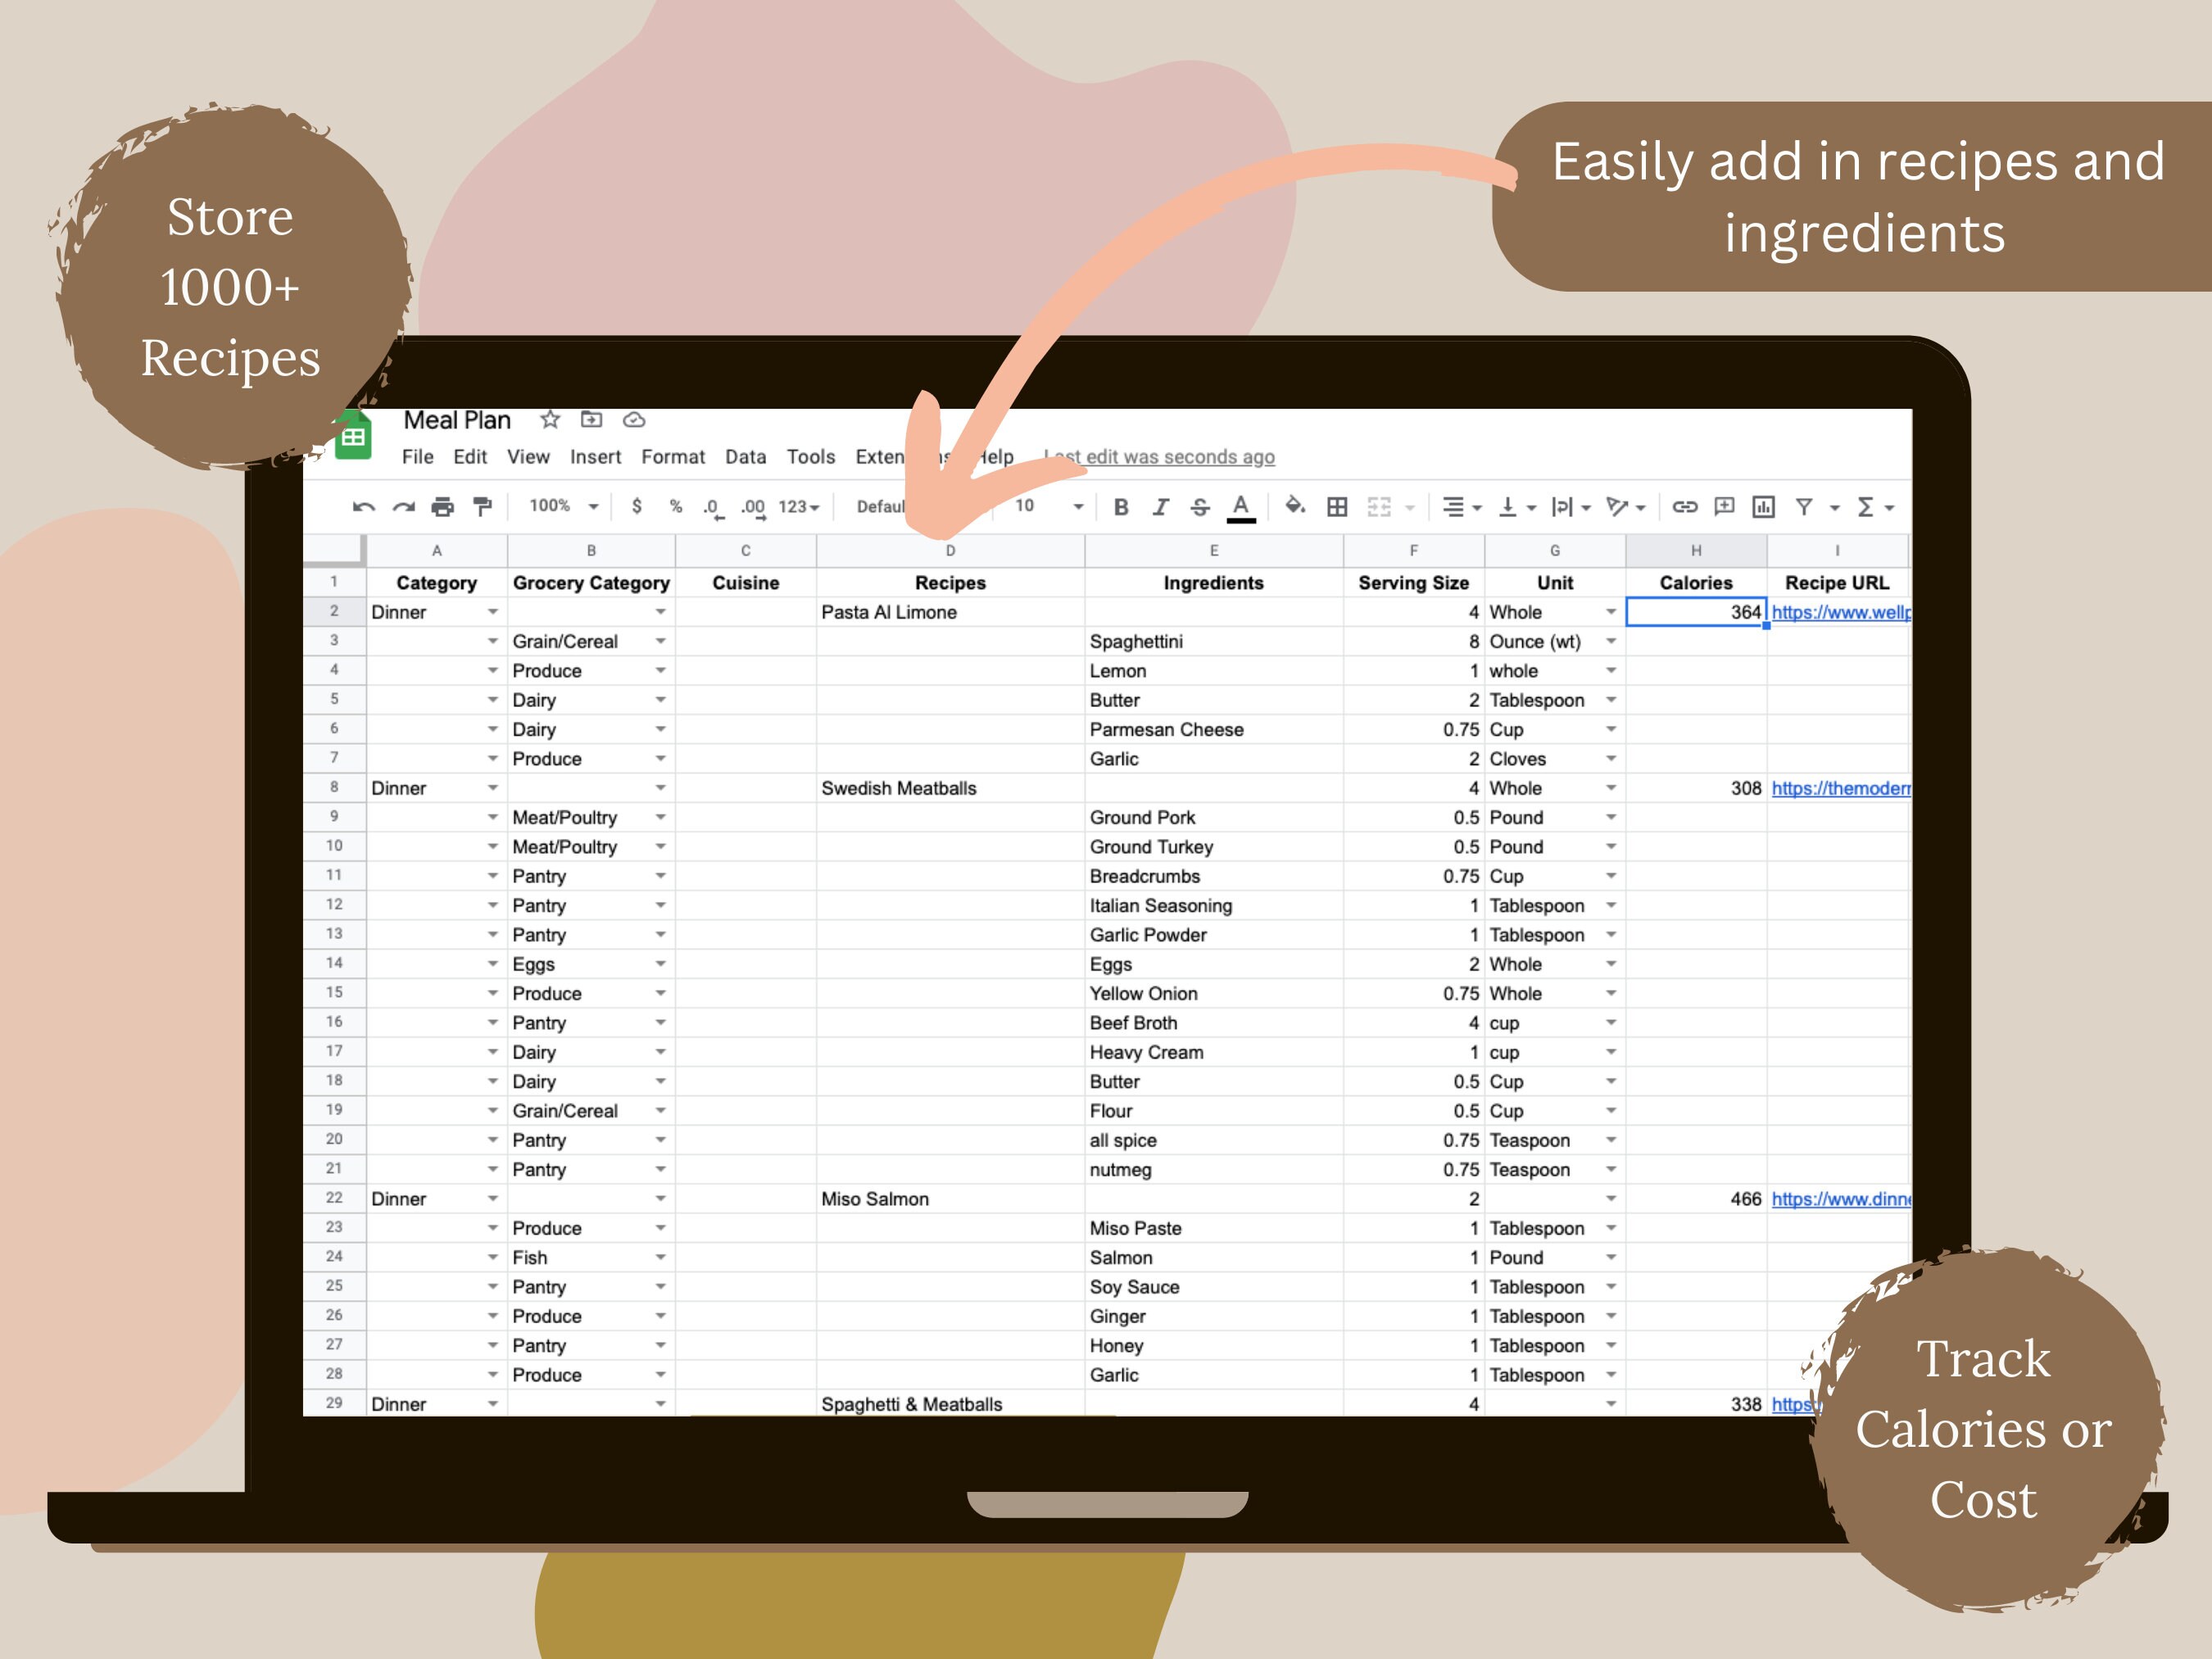Click the Strikethrough icon
The height and width of the screenshot is (1659, 2212).
click(1201, 507)
